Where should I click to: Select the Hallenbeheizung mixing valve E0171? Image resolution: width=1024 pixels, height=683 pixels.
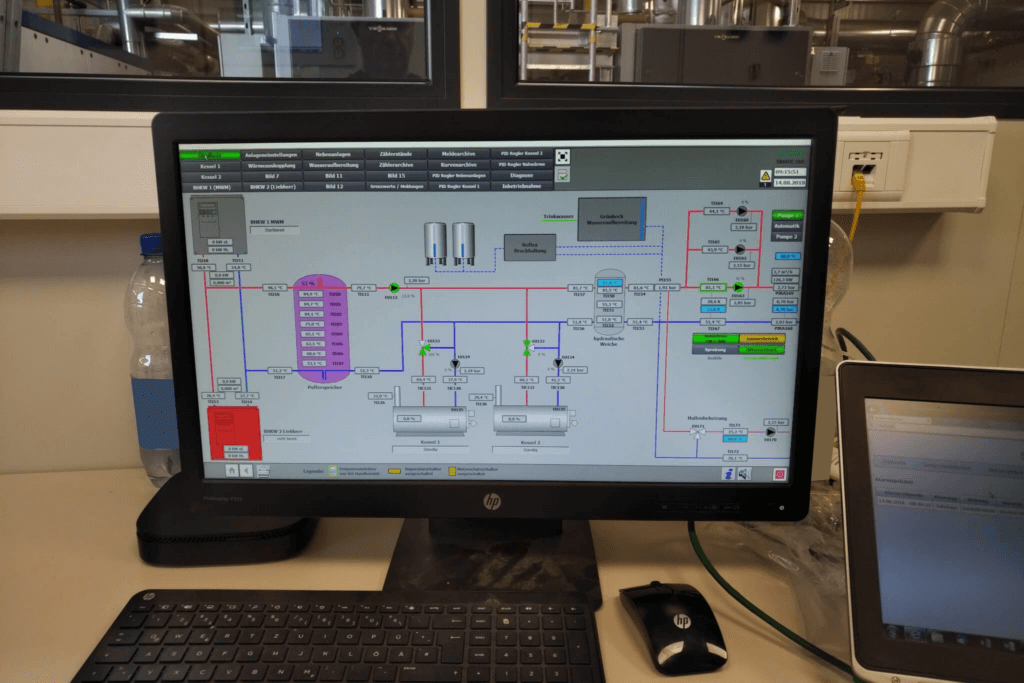coord(697,432)
